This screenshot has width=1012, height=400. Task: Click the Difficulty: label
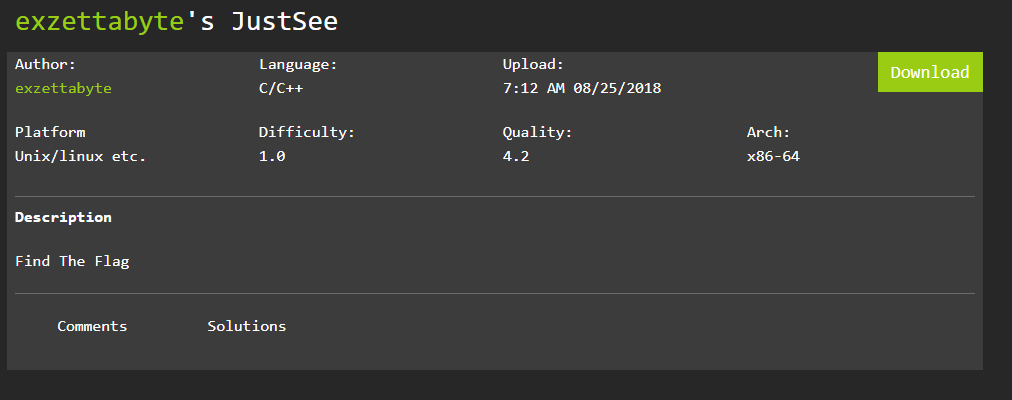(x=307, y=132)
